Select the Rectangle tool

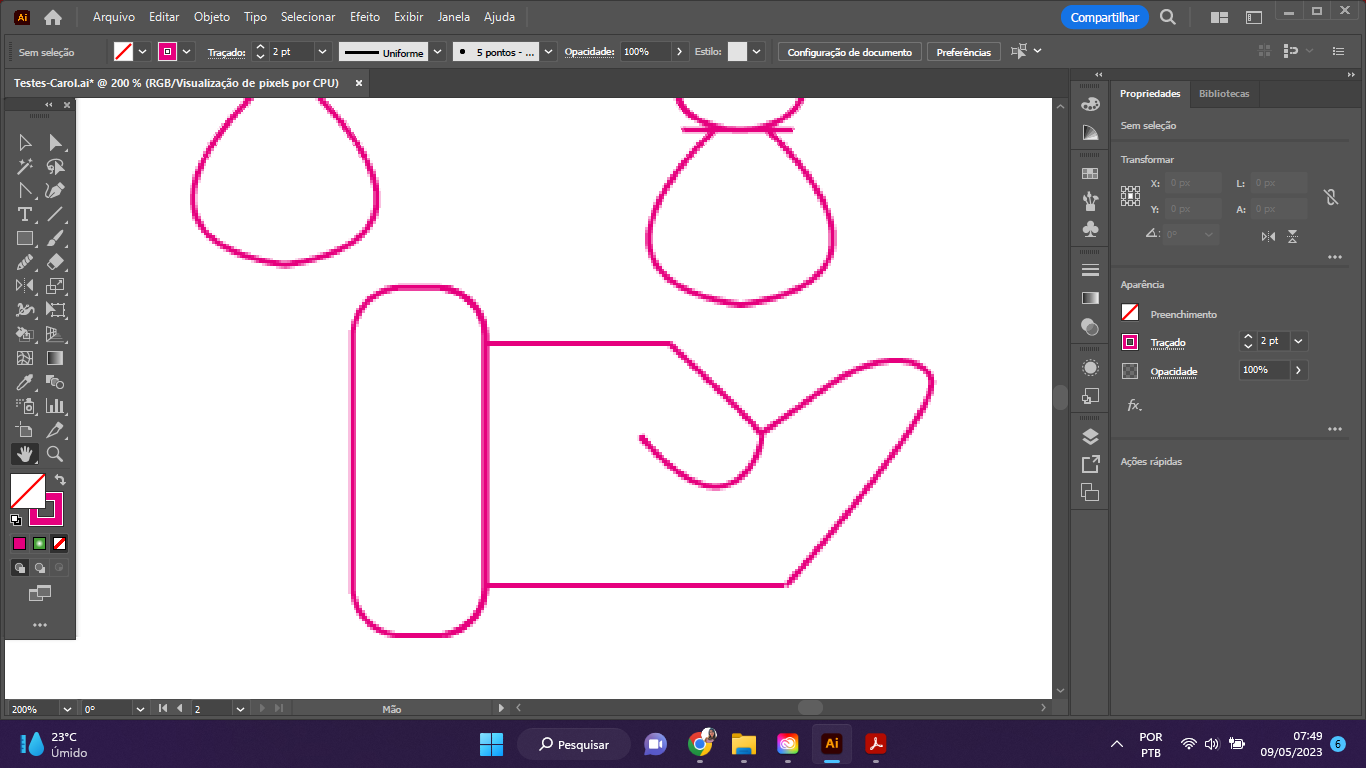[x=25, y=238]
